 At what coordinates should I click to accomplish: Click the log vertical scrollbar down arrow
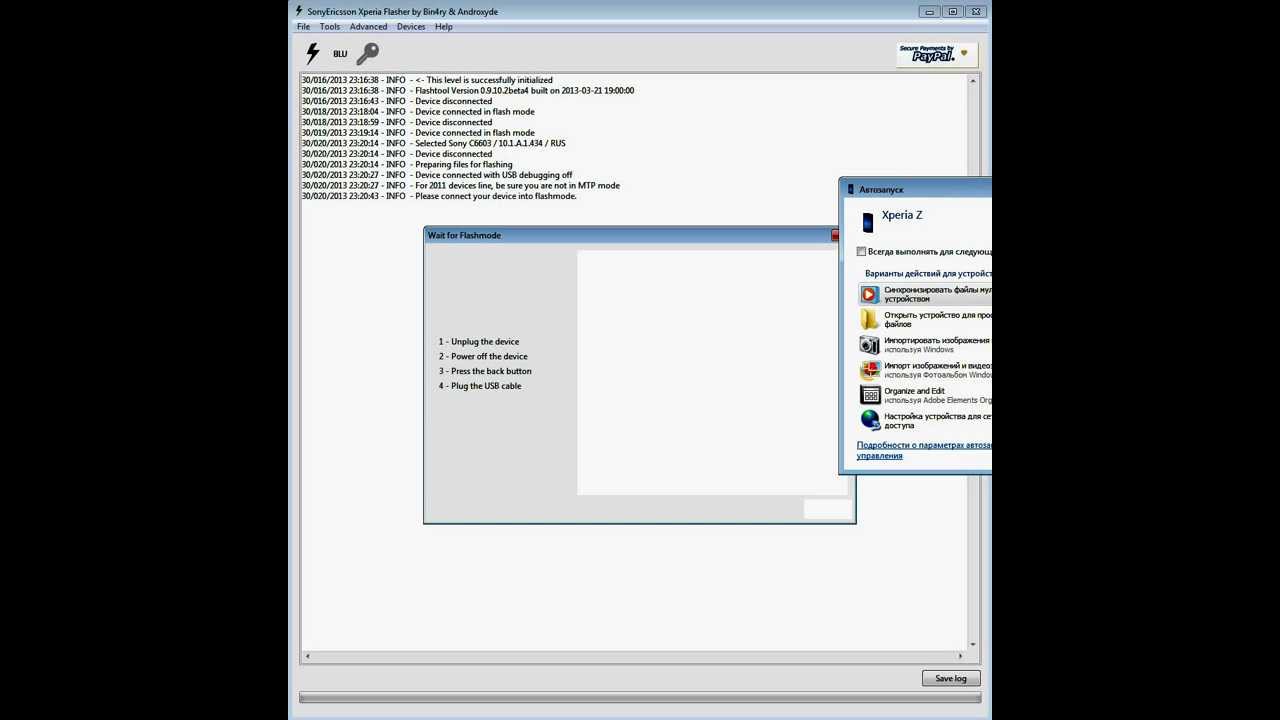972,645
